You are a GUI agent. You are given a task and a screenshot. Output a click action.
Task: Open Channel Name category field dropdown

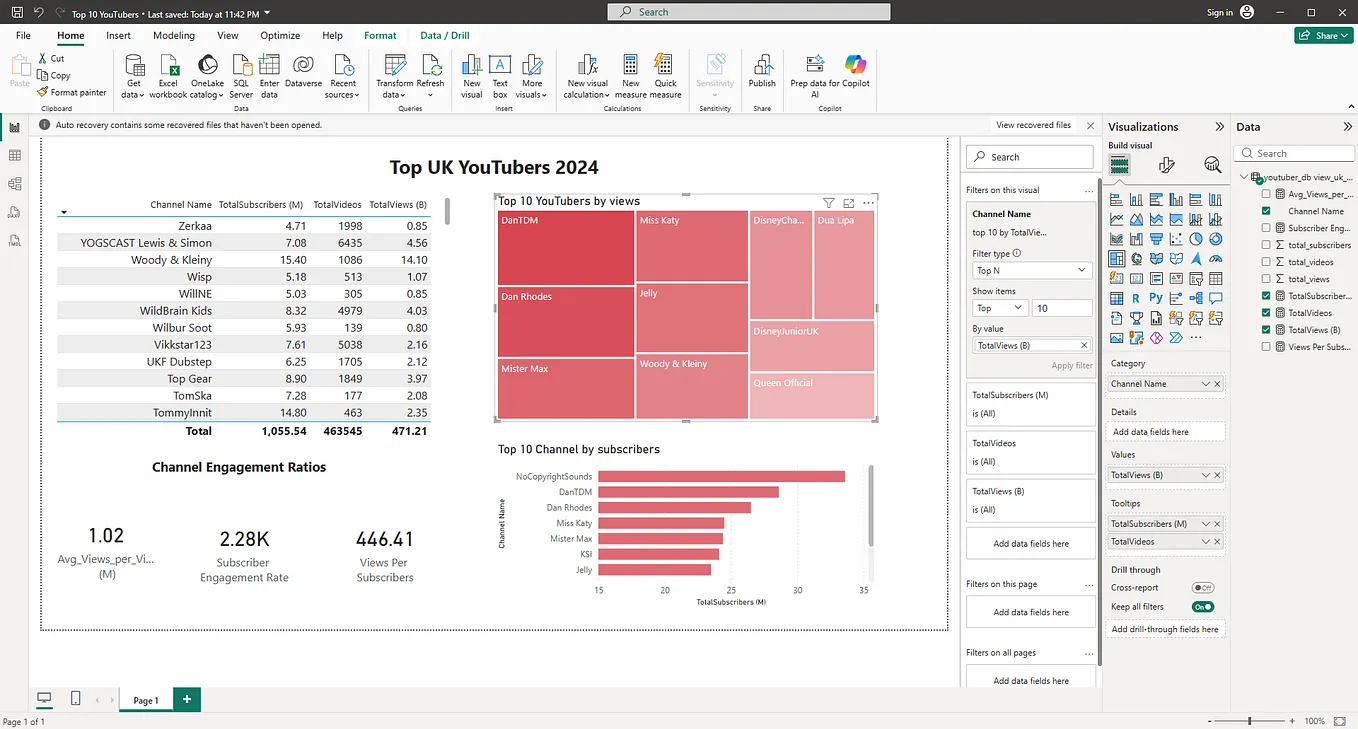[1206, 384]
